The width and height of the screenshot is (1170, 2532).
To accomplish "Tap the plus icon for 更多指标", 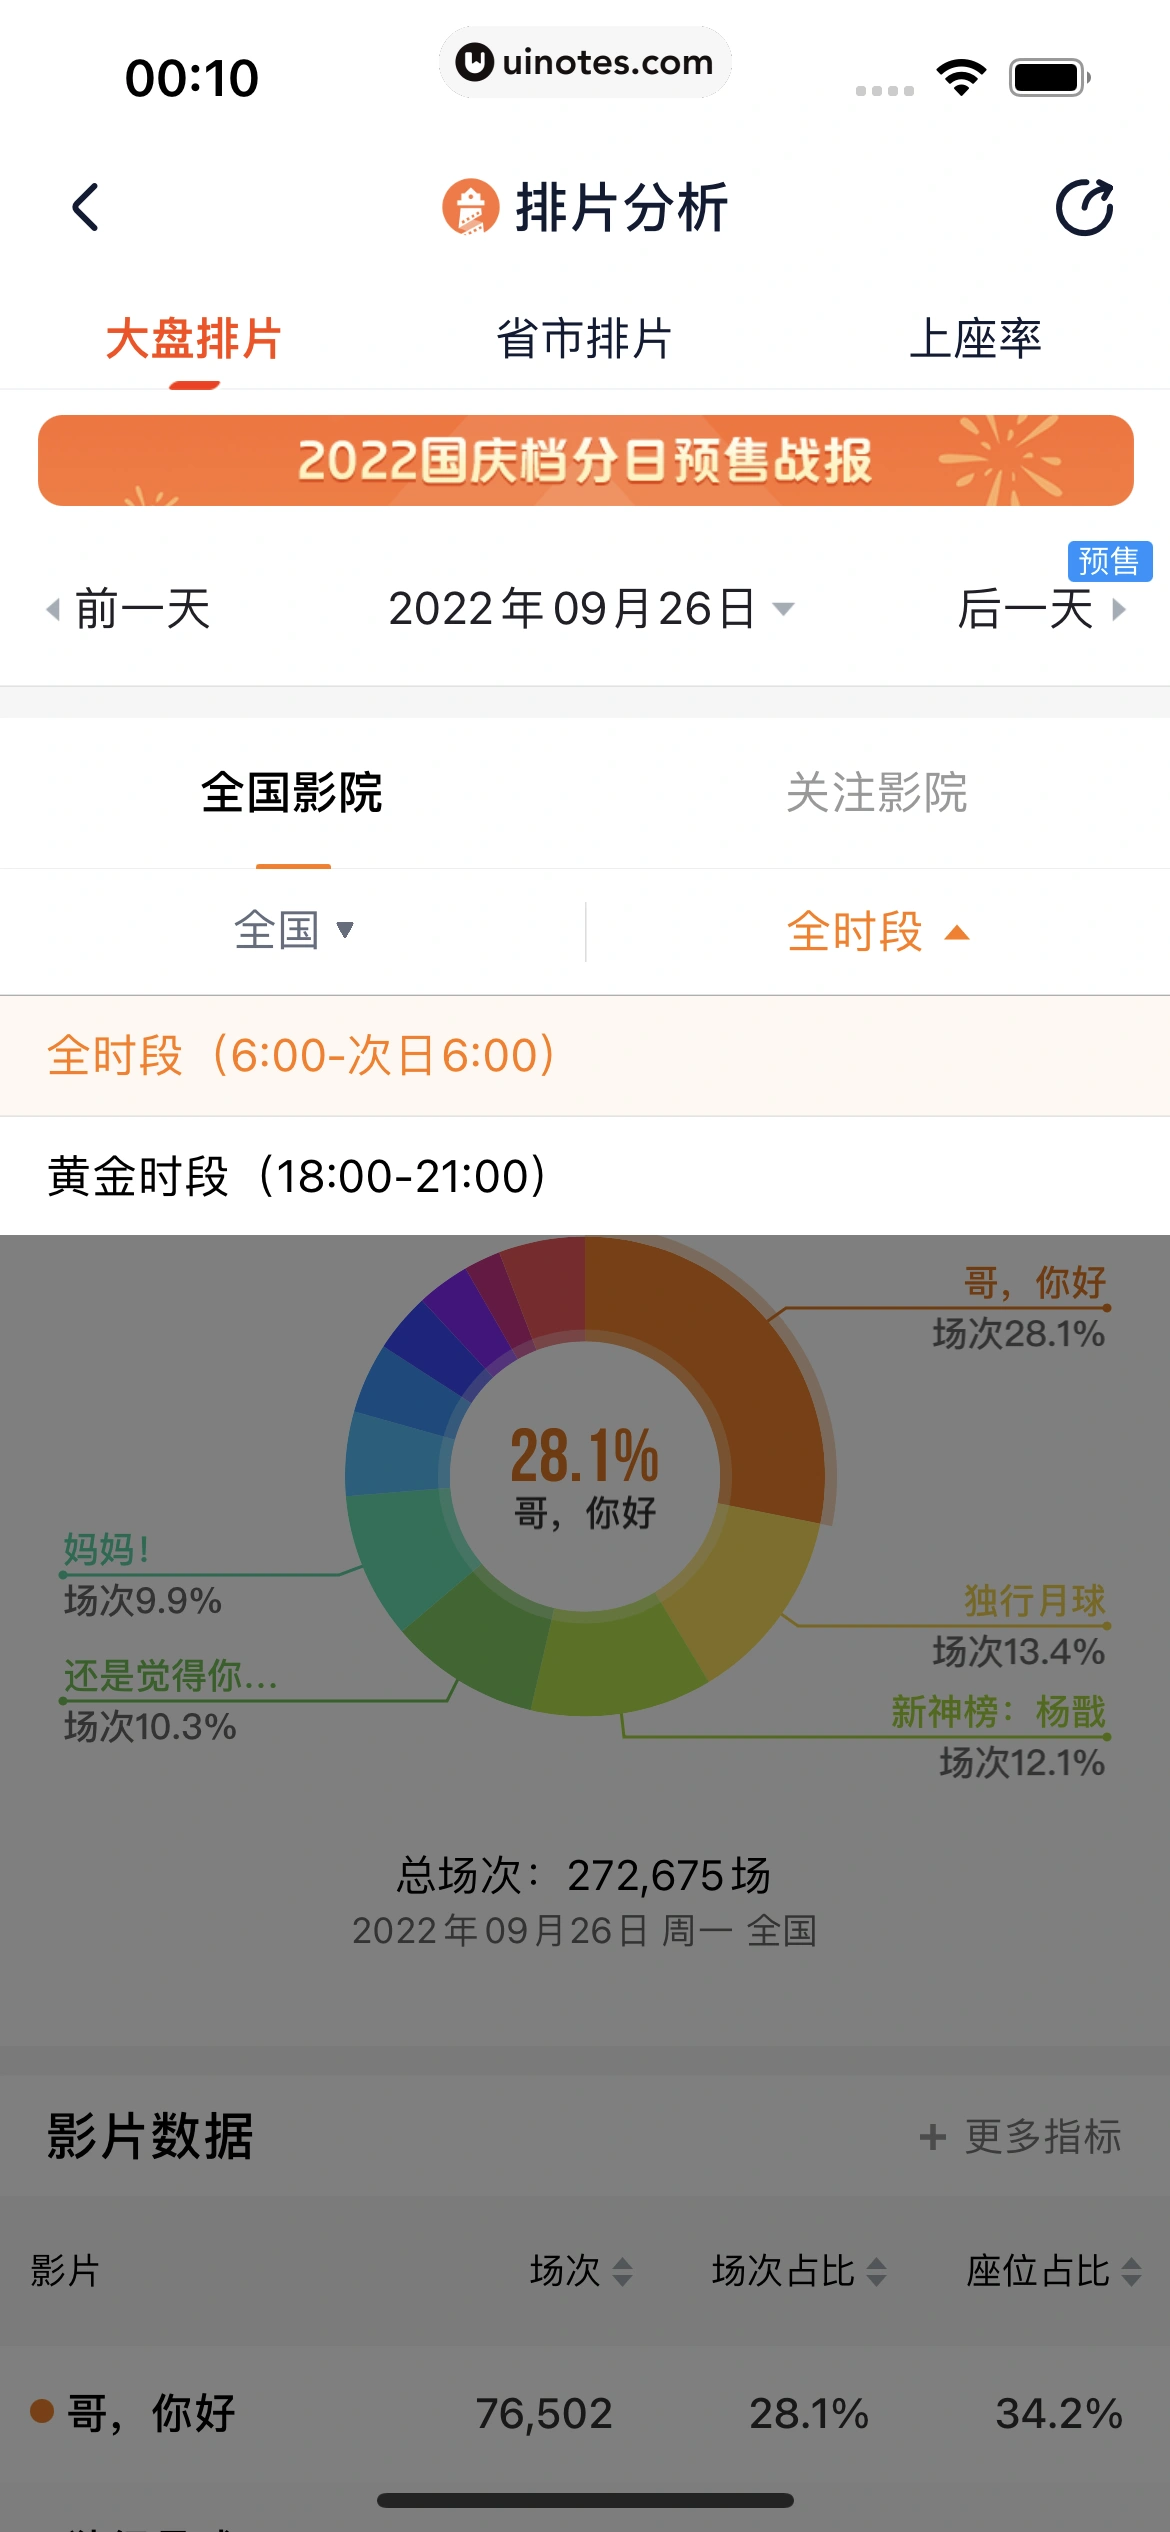I will click(x=932, y=2137).
